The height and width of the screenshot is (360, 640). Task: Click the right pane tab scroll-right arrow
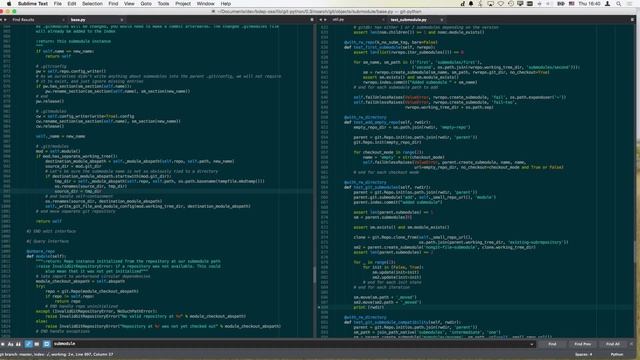[x=325, y=20]
